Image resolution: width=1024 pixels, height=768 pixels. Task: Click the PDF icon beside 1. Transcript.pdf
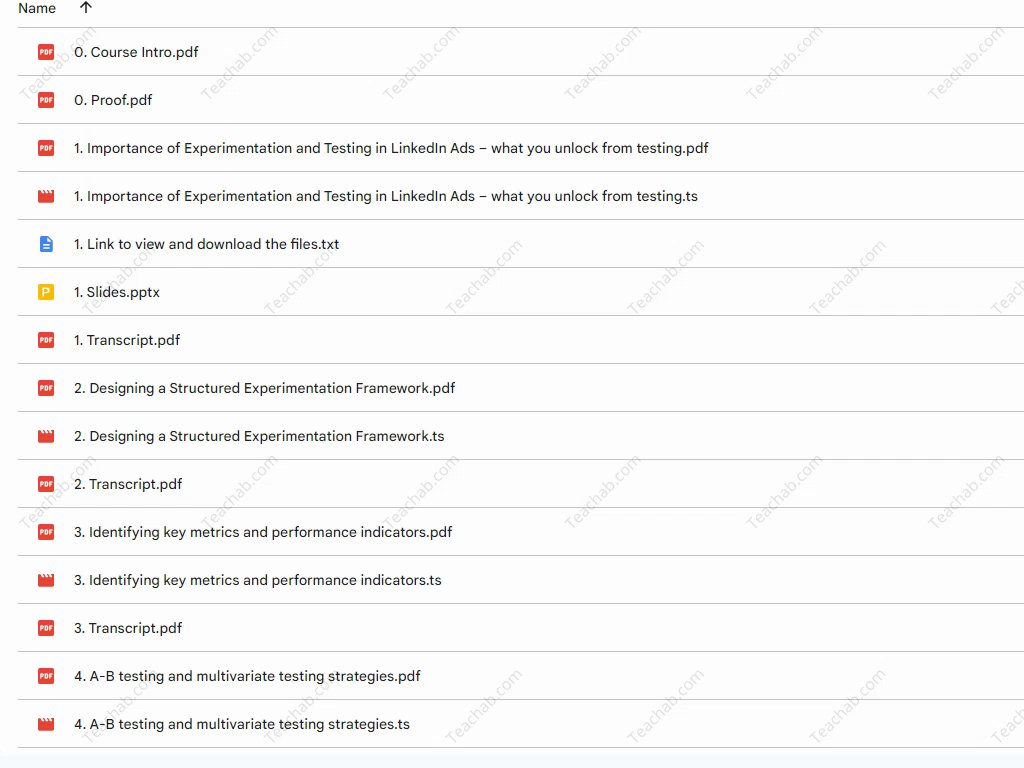[x=46, y=340]
